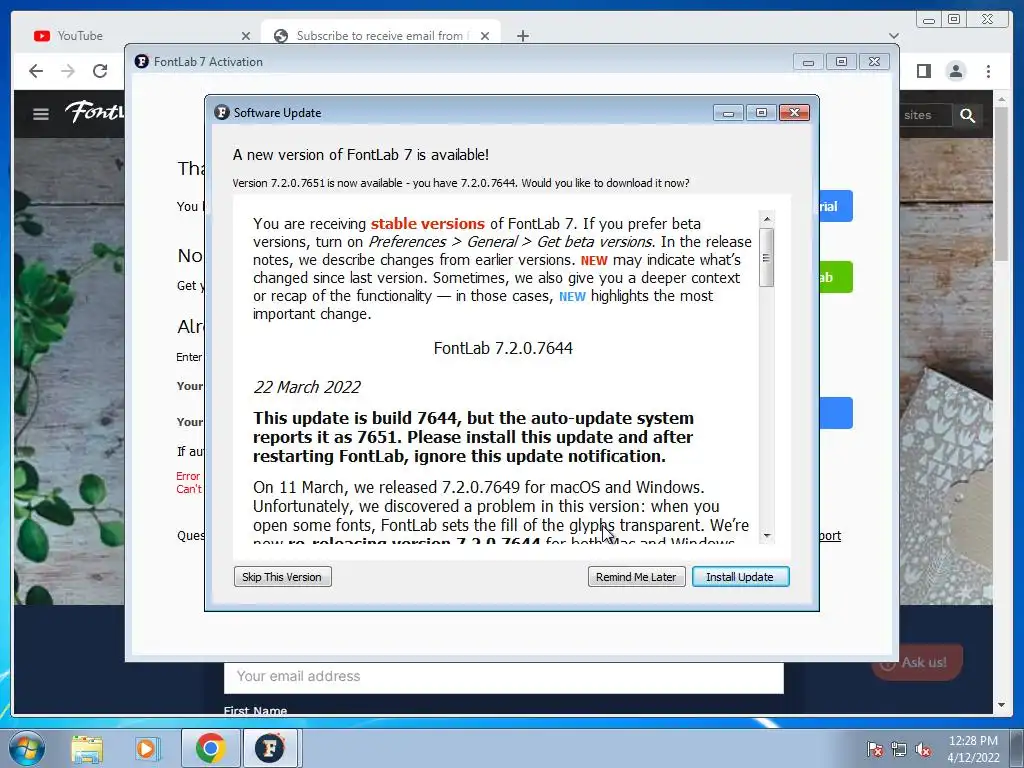This screenshot has width=1024, height=768.
Task: Click the network tray icon
Action: pyautogui.click(x=899, y=749)
